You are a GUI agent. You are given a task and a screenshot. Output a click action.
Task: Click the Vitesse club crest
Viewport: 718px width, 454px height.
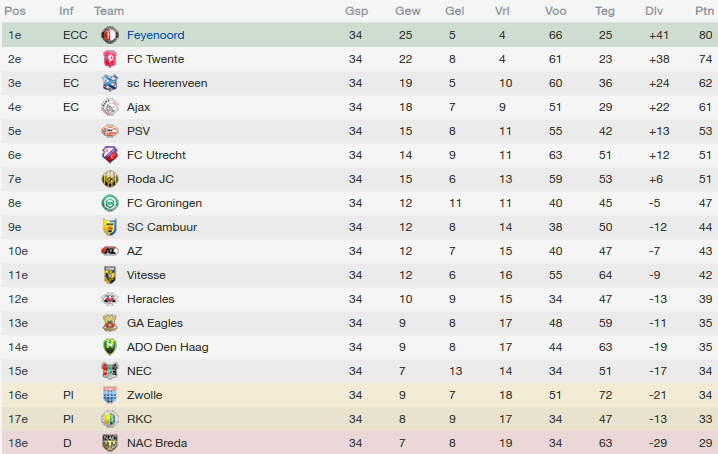pyautogui.click(x=110, y=275)
